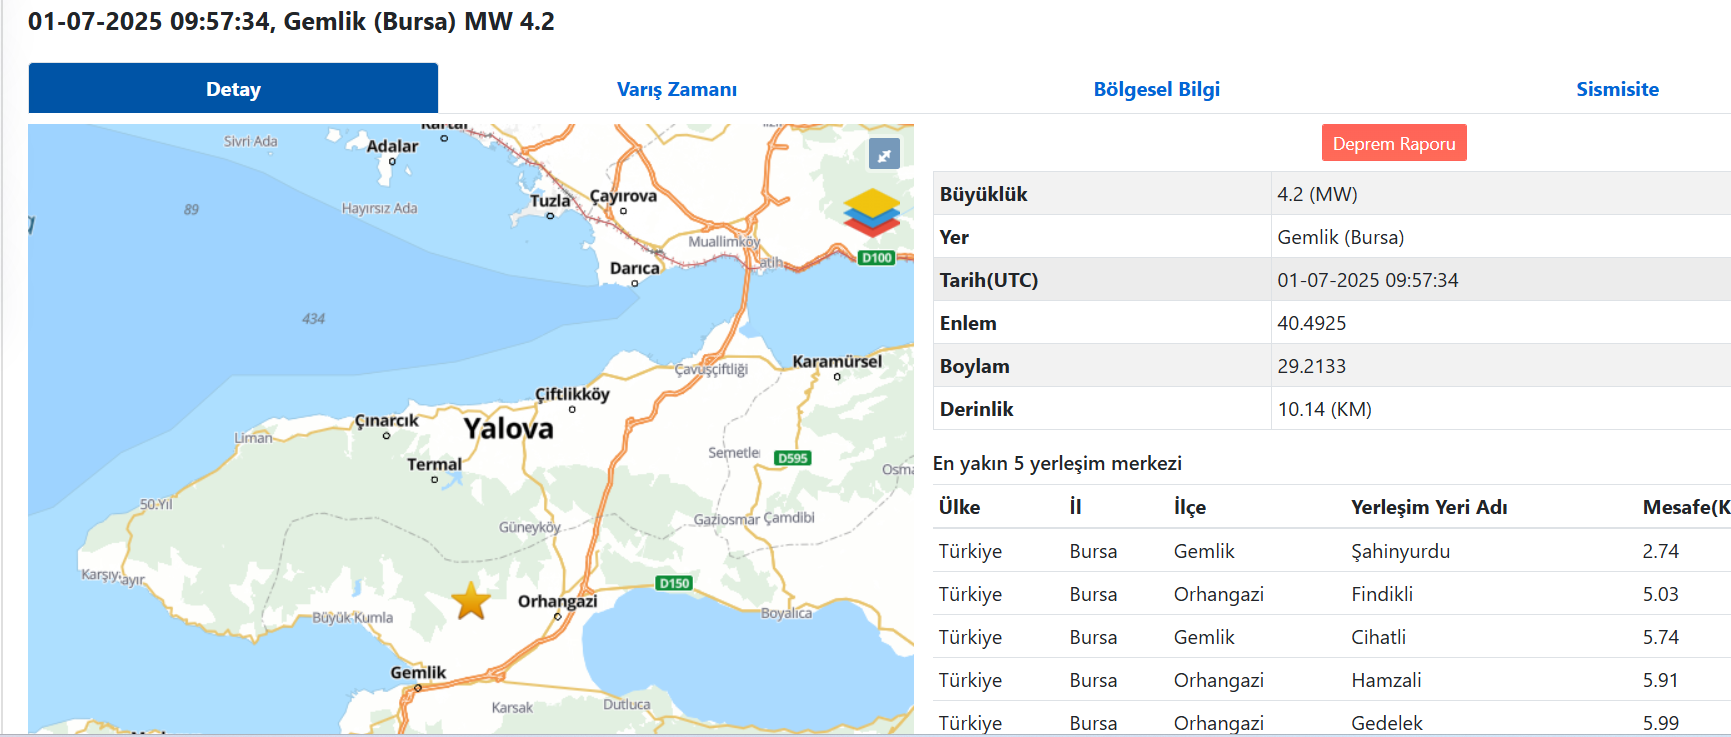Viewport: 1731px width, 737px height.
Task: Click the Adalar label on the map
Action: click(x=392, y=146)
